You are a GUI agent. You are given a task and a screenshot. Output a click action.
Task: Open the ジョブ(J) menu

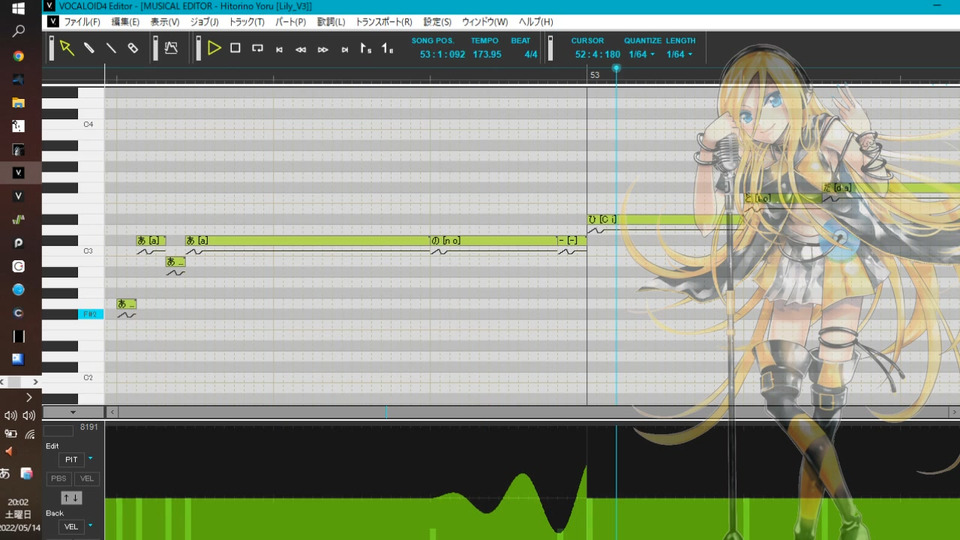pos(204,21)
